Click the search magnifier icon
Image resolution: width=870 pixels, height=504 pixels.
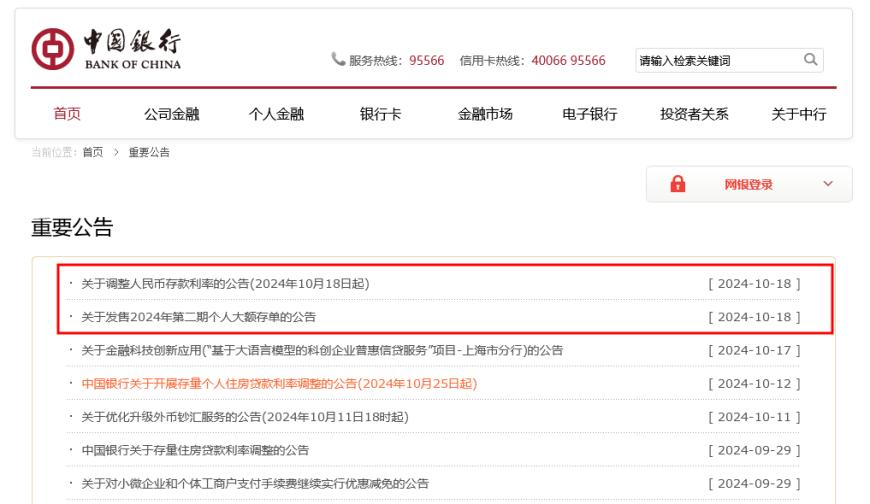pyautogui.click(x=811, y=59)
